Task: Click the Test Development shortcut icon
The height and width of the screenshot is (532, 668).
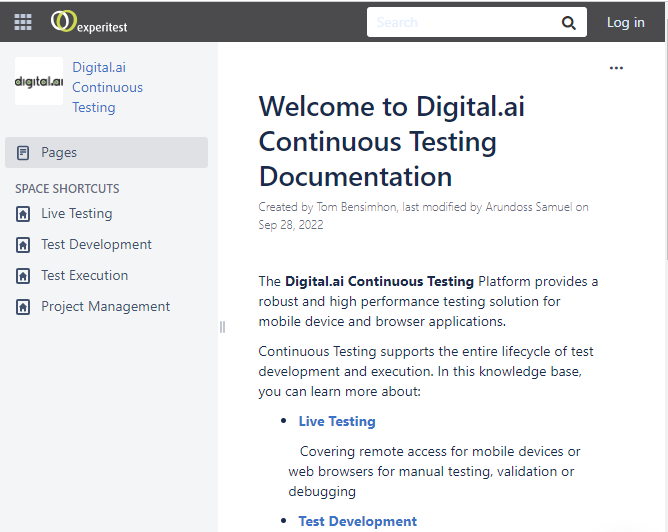Action: 23,245
